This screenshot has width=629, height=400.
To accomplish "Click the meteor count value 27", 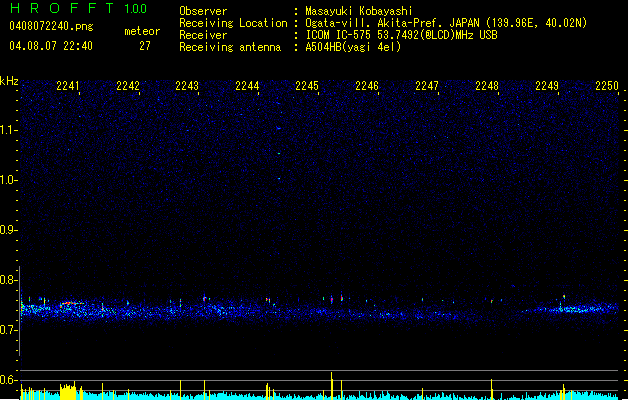I will tap(145, 46).
